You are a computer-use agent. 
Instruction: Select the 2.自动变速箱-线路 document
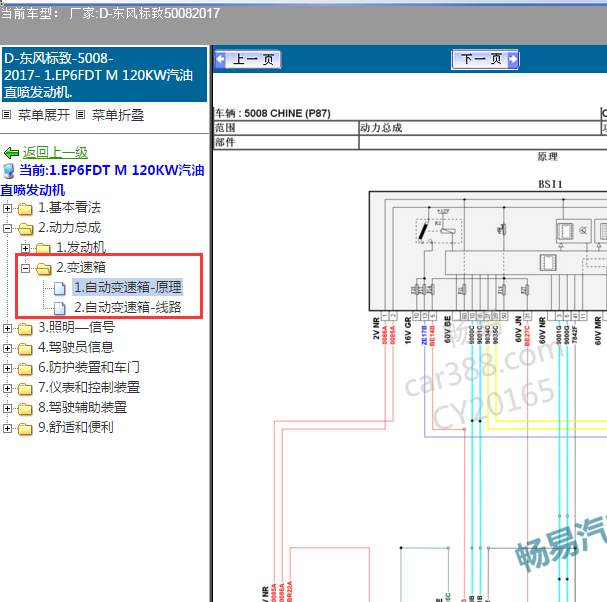click(x=127, y=308)
